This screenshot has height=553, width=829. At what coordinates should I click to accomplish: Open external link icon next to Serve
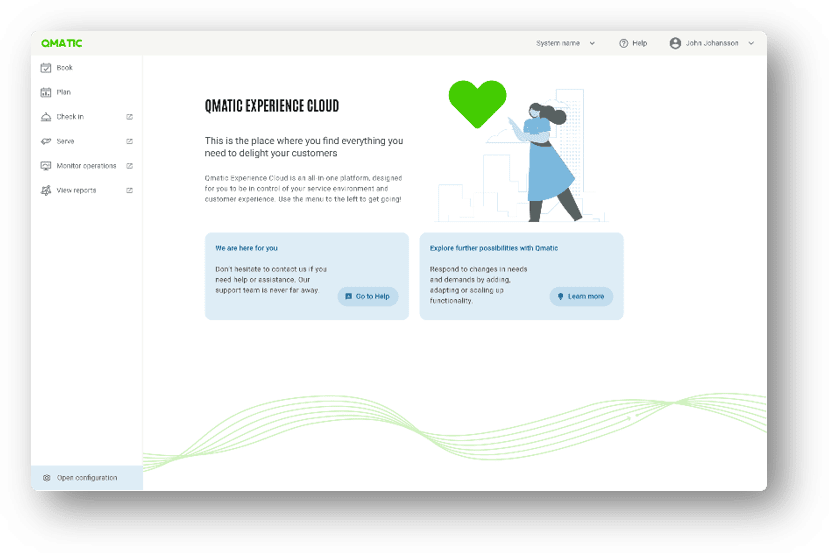tap(130, 141)
